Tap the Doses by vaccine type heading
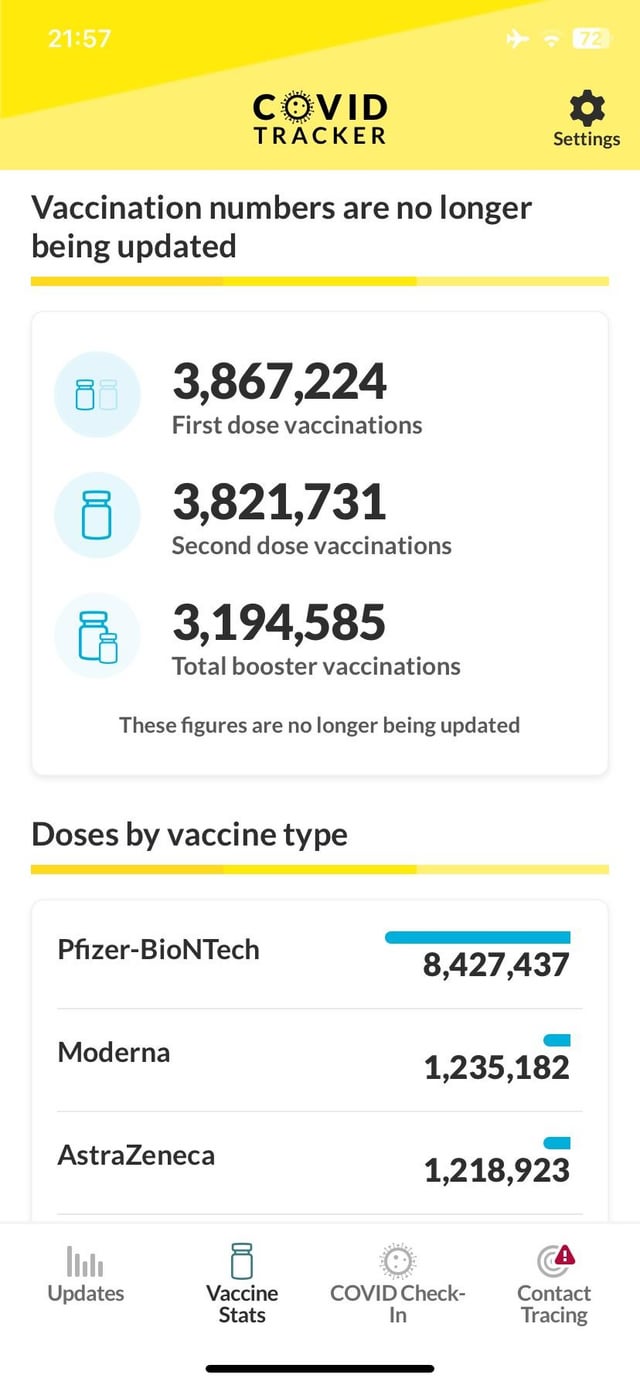 [190, 834]
